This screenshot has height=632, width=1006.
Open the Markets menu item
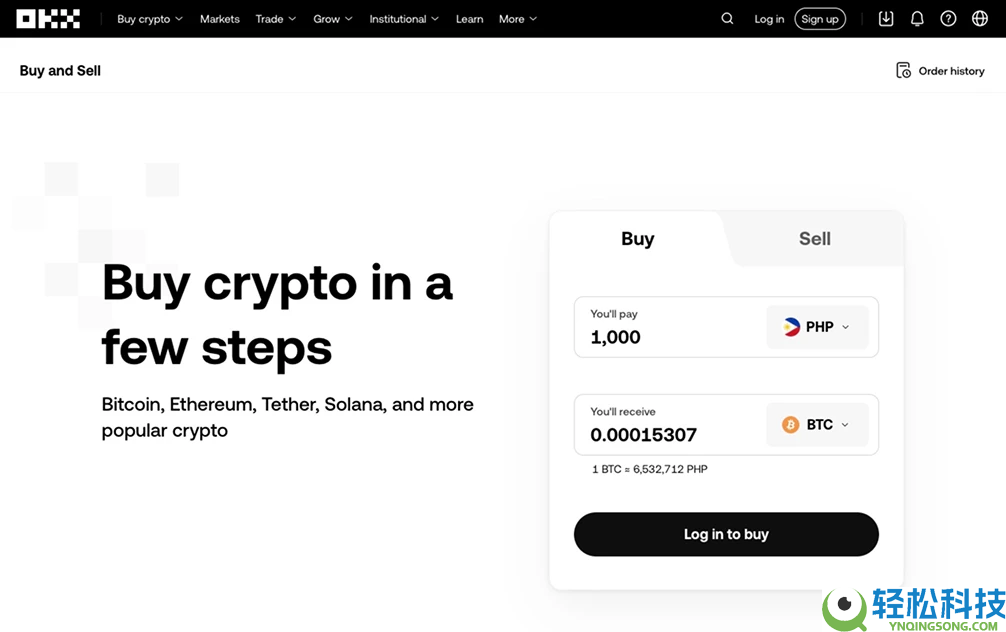220,19
